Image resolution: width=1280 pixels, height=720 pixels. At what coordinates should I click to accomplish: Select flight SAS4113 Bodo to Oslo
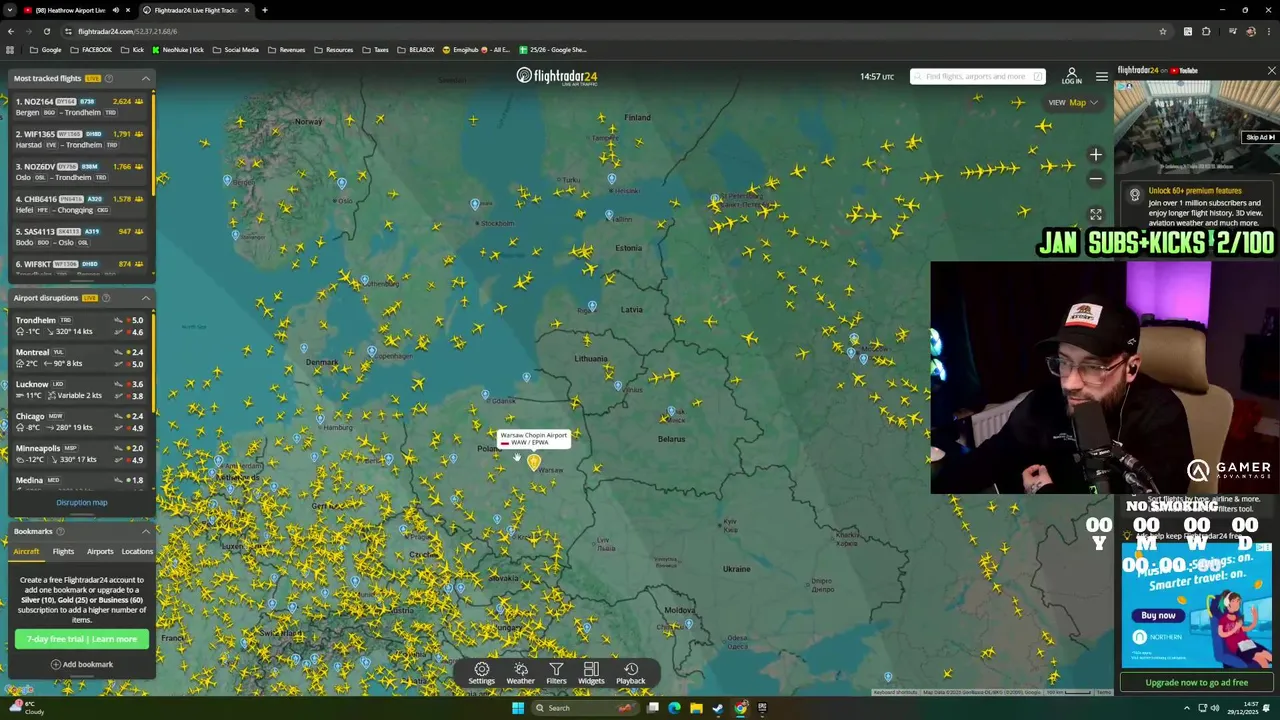[x=78, y=236]
